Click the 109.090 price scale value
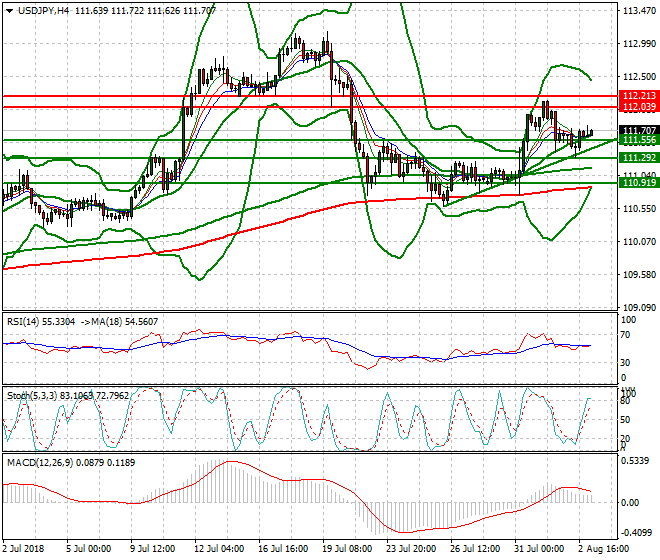Screen dimensions: 660x560 click(x=639, y=308)
